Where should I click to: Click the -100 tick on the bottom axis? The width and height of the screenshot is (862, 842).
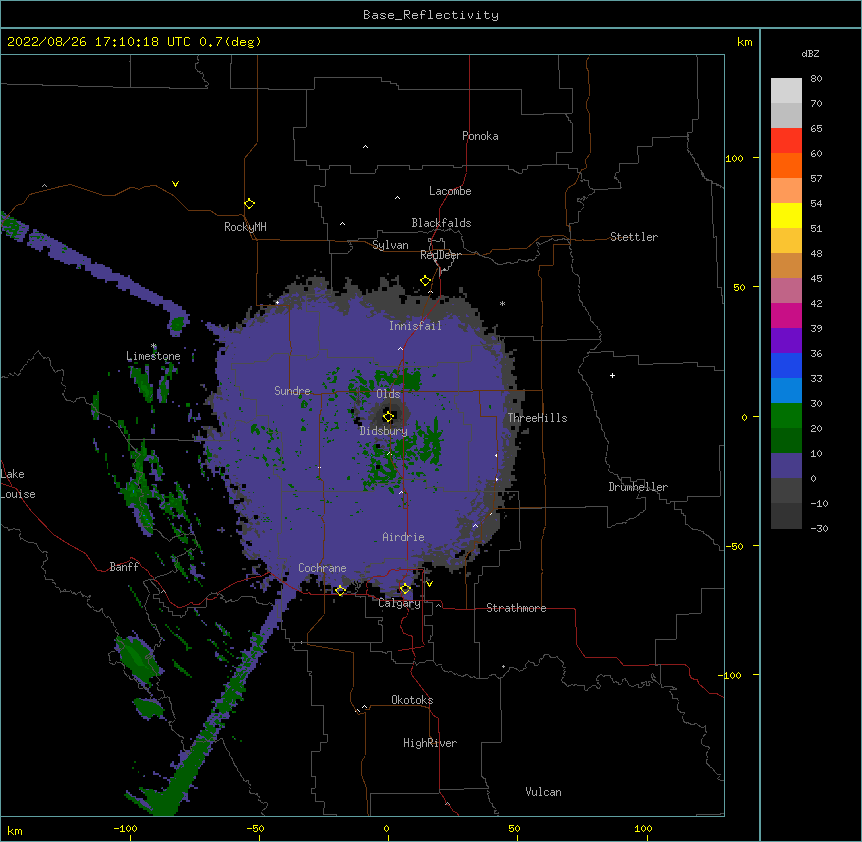(x=125, y=828)
